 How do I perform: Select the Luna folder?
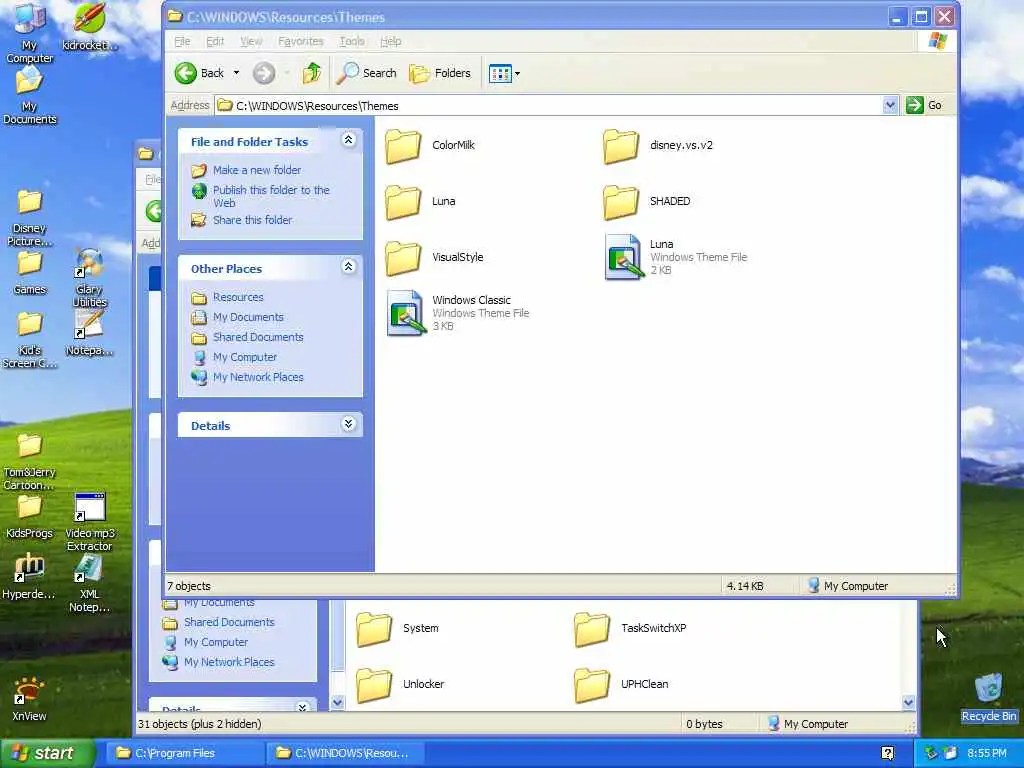pos(420,201)
